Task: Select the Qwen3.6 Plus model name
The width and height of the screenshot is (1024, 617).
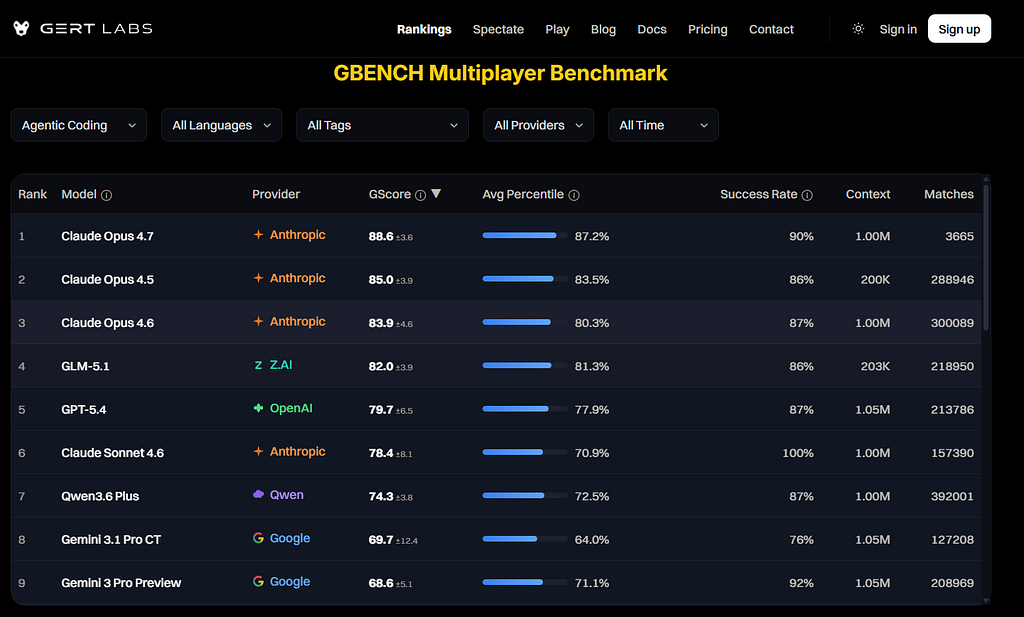Action: coord(100,496)
